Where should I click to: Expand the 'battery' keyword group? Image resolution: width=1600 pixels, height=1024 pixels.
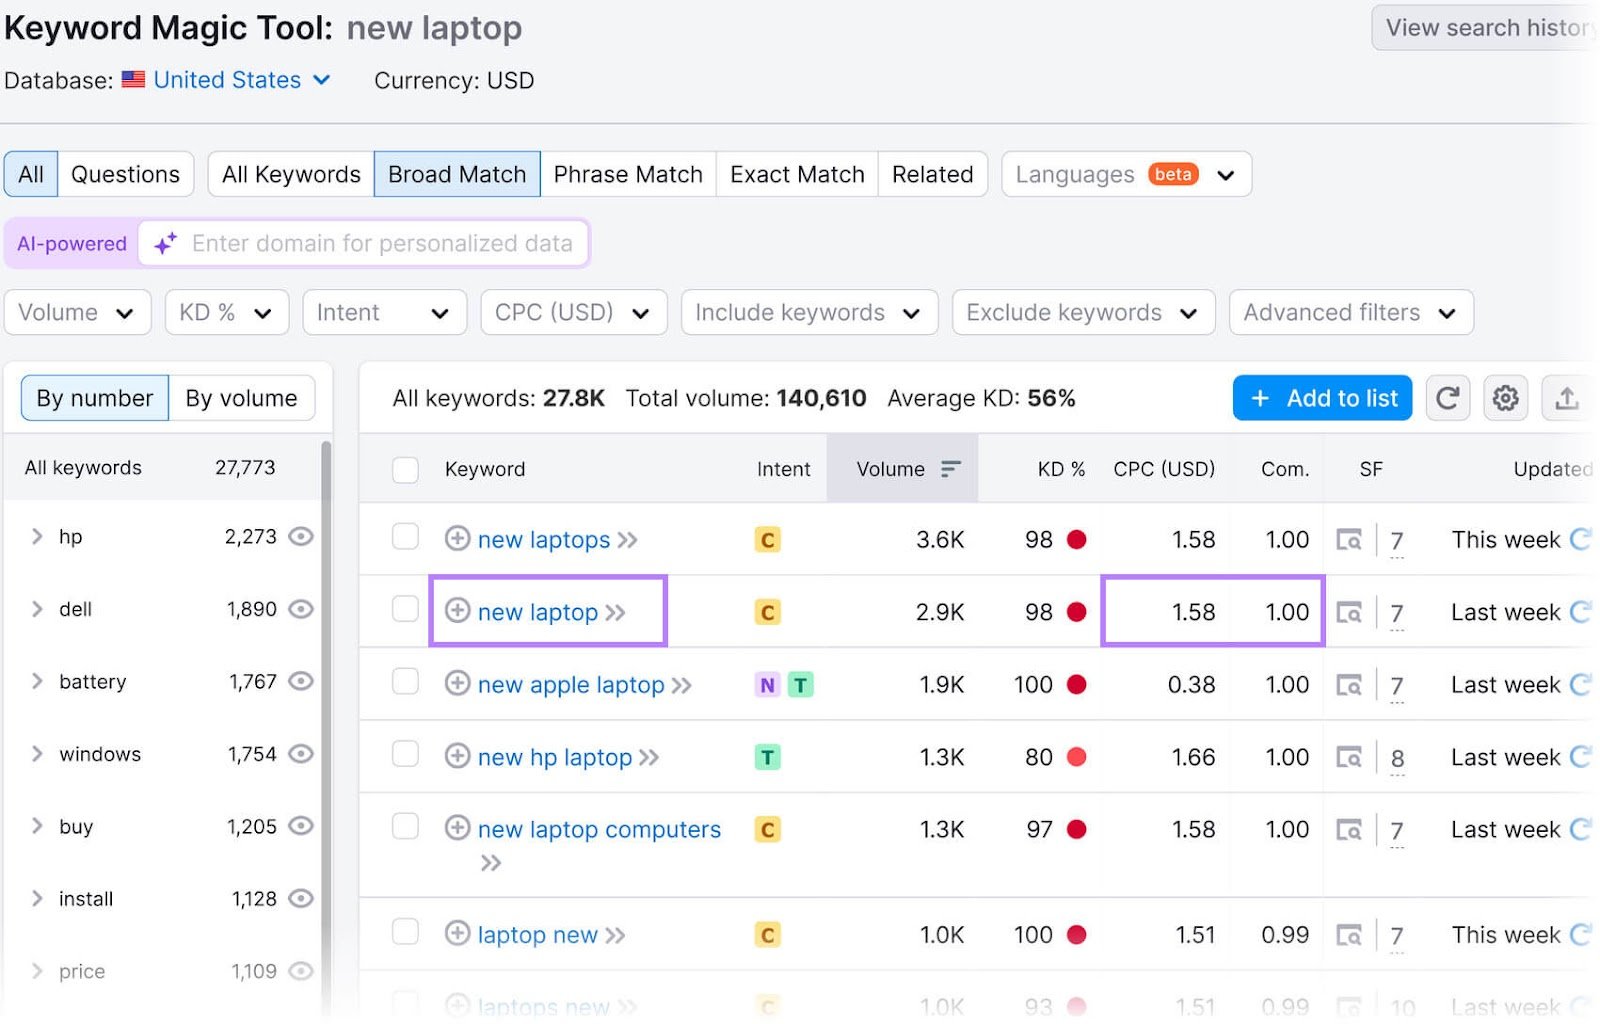tap(37, 681)
